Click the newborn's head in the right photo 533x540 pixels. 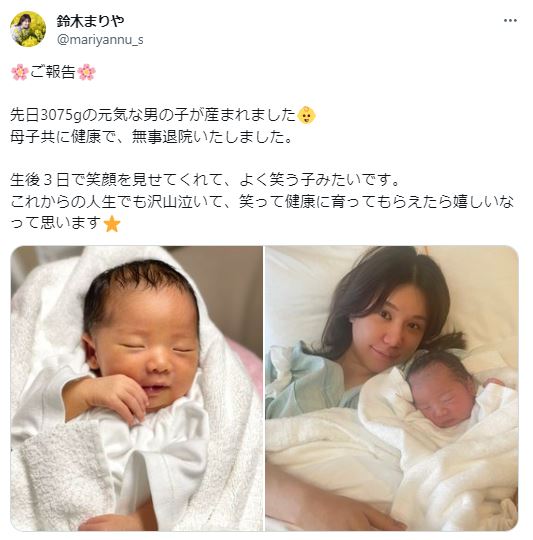pos(442,391)
